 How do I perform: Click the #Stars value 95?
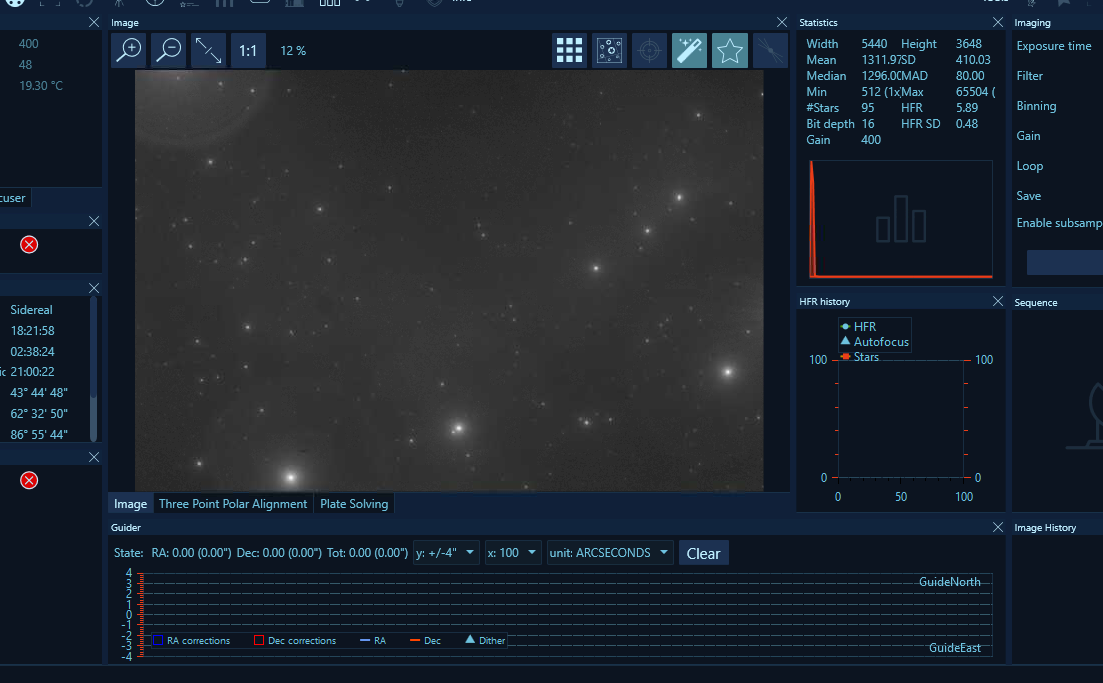click(868, 108)
